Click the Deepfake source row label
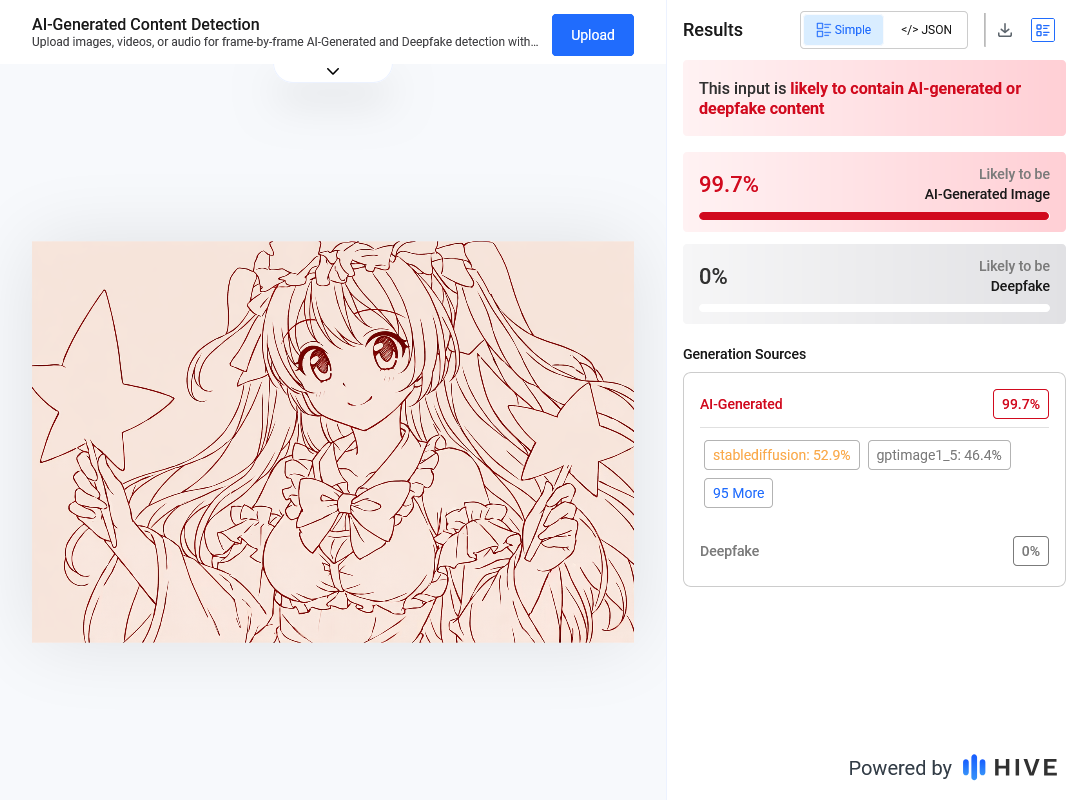This screenshot has height=800, width=1082. (x=729, y=551)
